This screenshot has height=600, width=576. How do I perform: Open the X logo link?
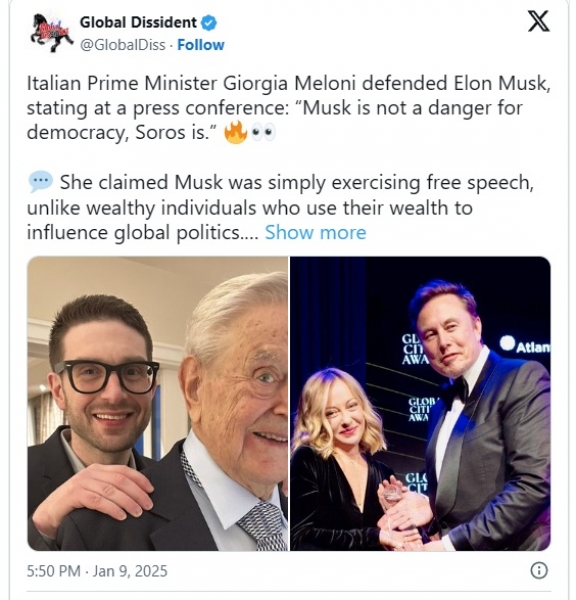point(538,21)
